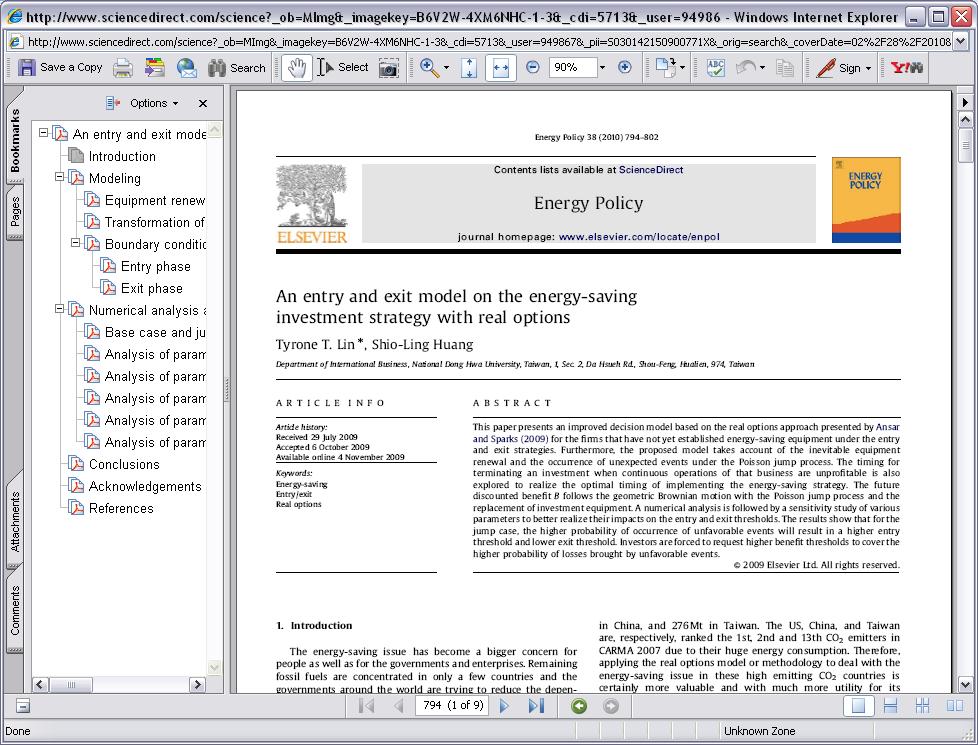Open www.elsevier.com/locate/enpol journal homepage link
This screenshot has width=978, height=745.
pos(639,237)
